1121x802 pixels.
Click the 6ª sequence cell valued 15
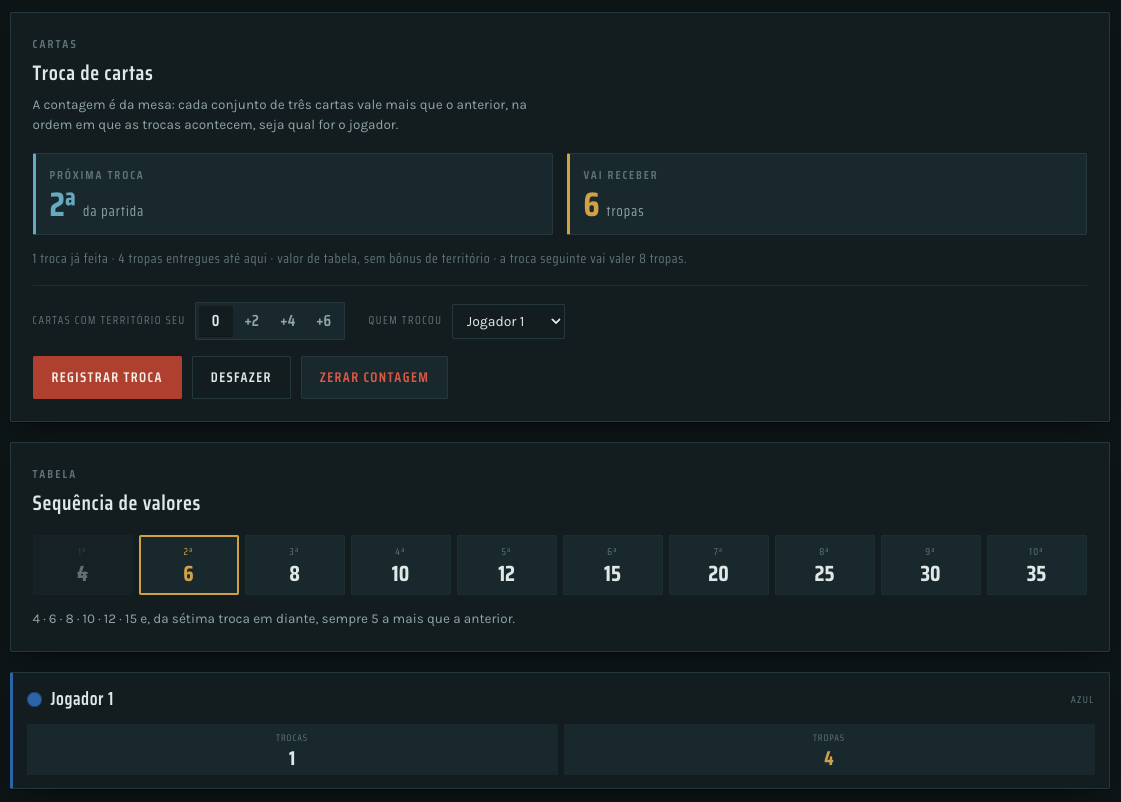(613, 565)
